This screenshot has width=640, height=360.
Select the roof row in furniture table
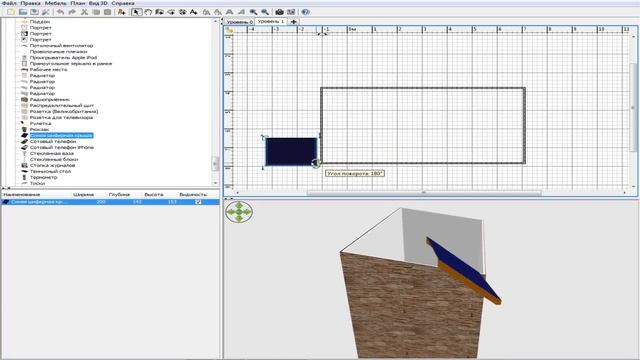[110, 202]
